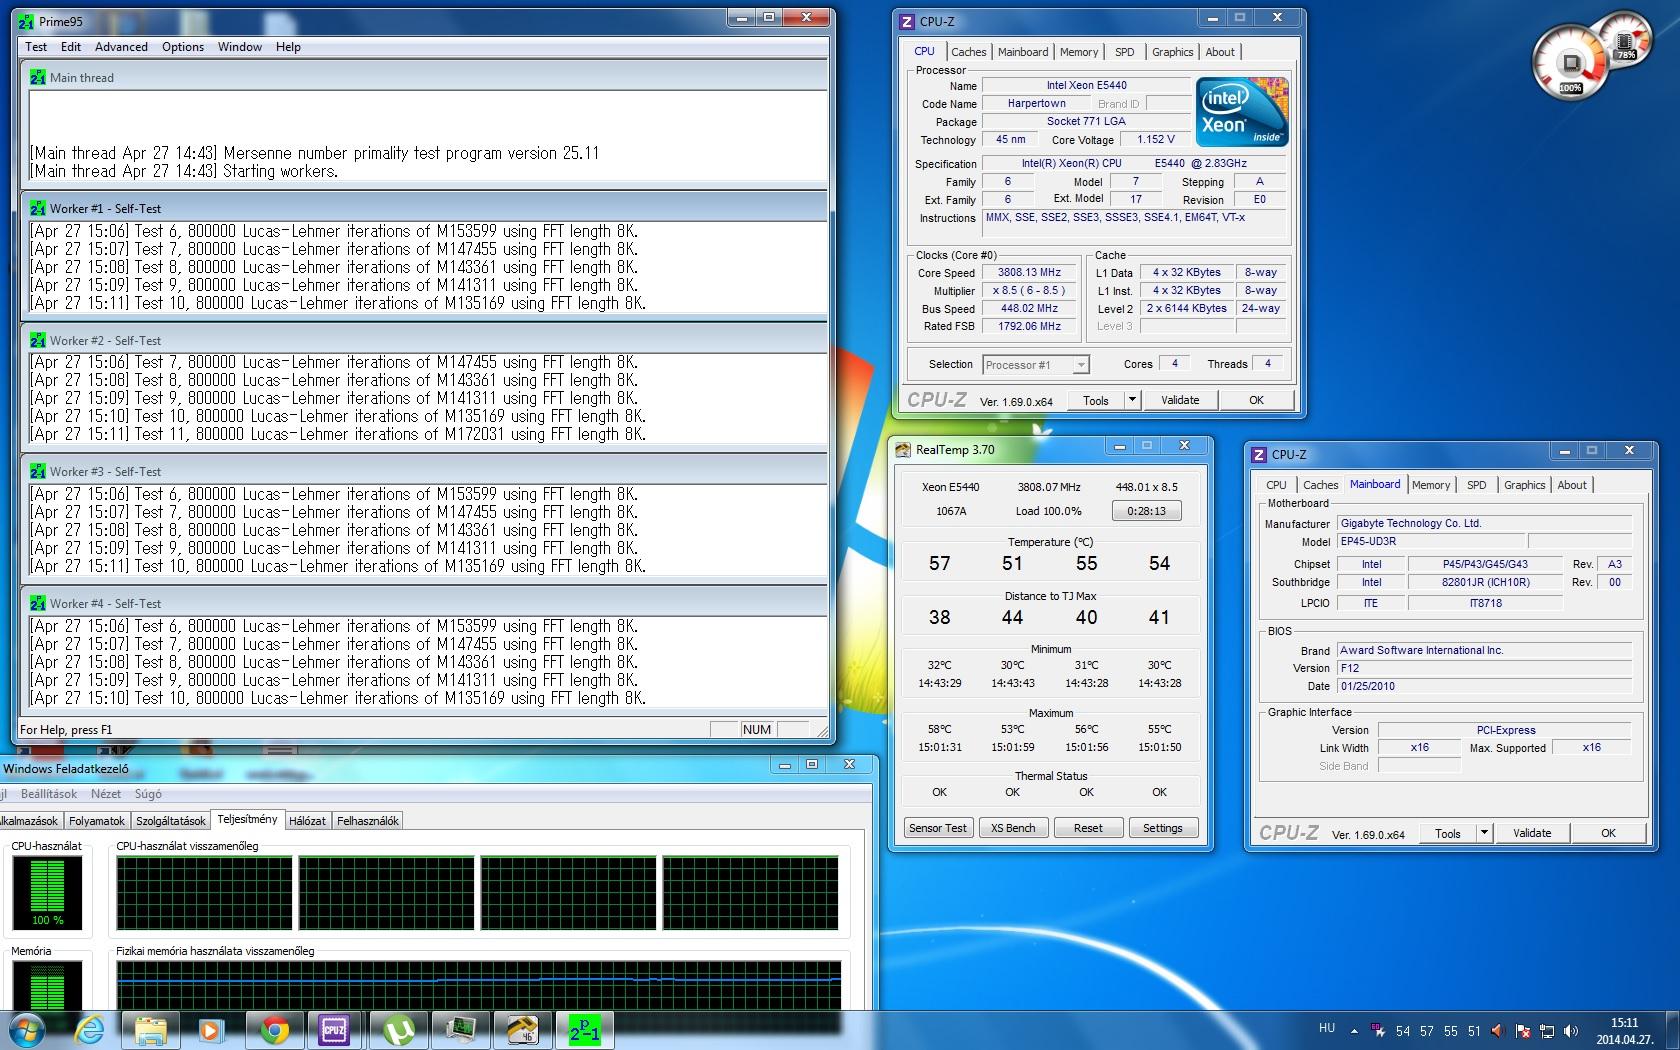This screenshot has height=1050, width=1680.
Task: Expand Tools dropdown arrow in lower CPU-Z
Action: 1484,833
